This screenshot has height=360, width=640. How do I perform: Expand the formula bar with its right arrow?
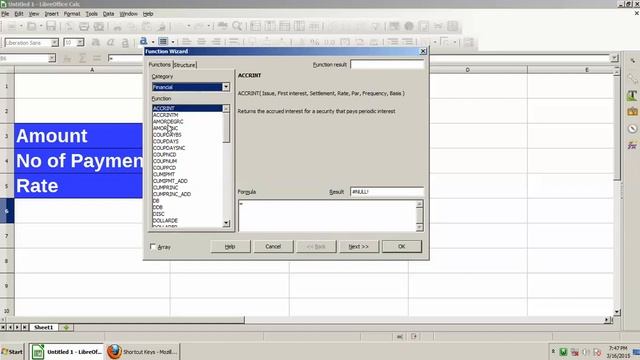point(614,58)
